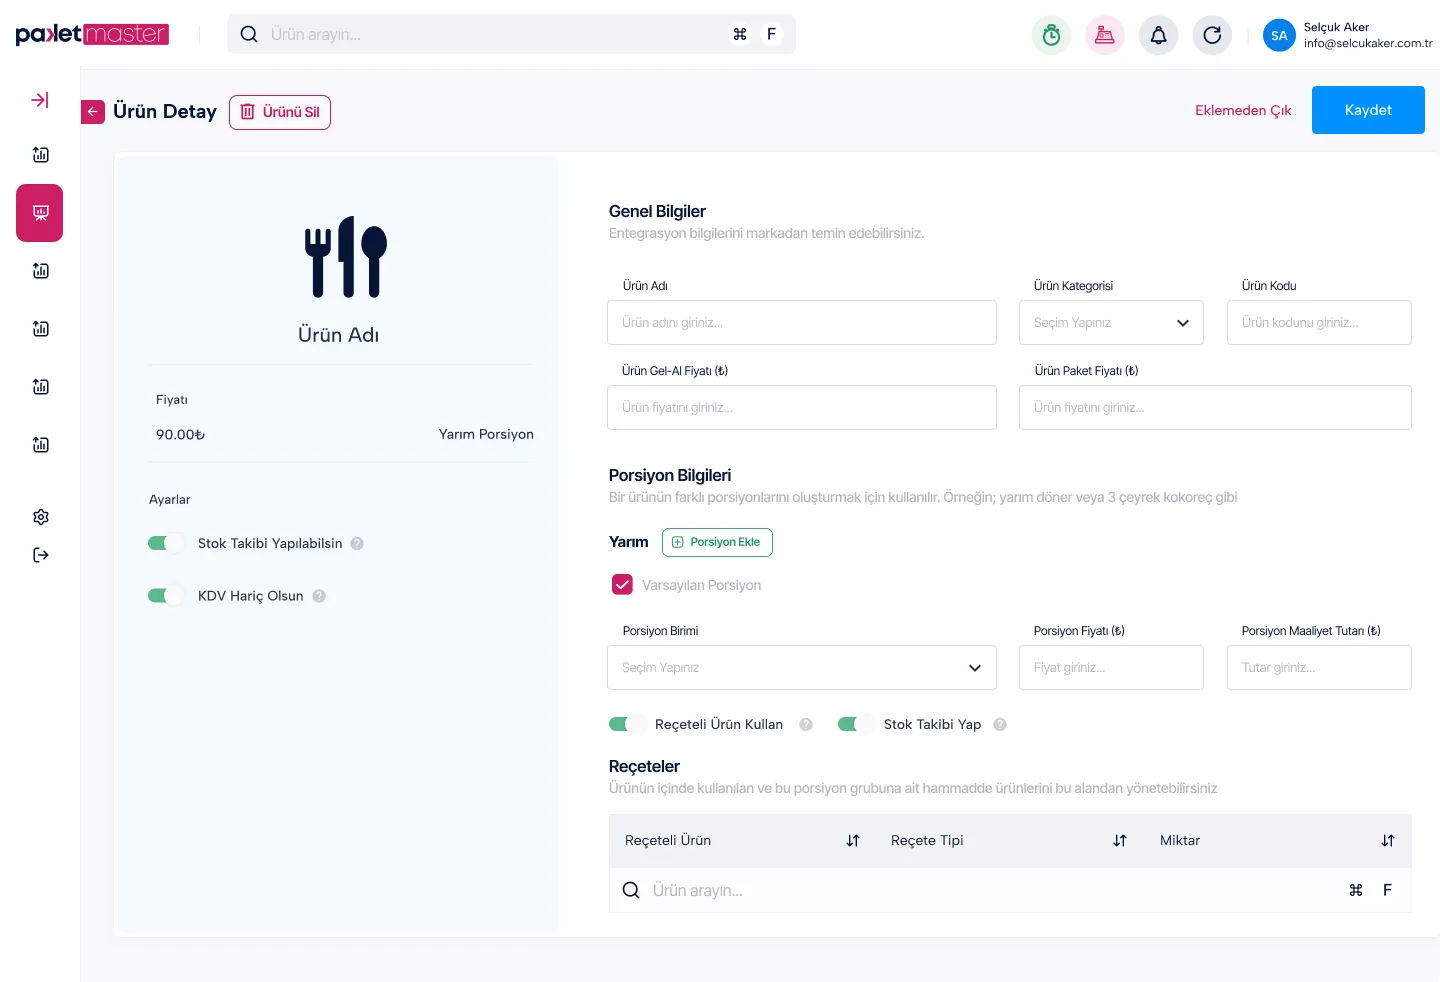1440x982 pixels.
Task: Show help for Stok Takibi Yapılabilsin
Action: [x=357, y=544]
